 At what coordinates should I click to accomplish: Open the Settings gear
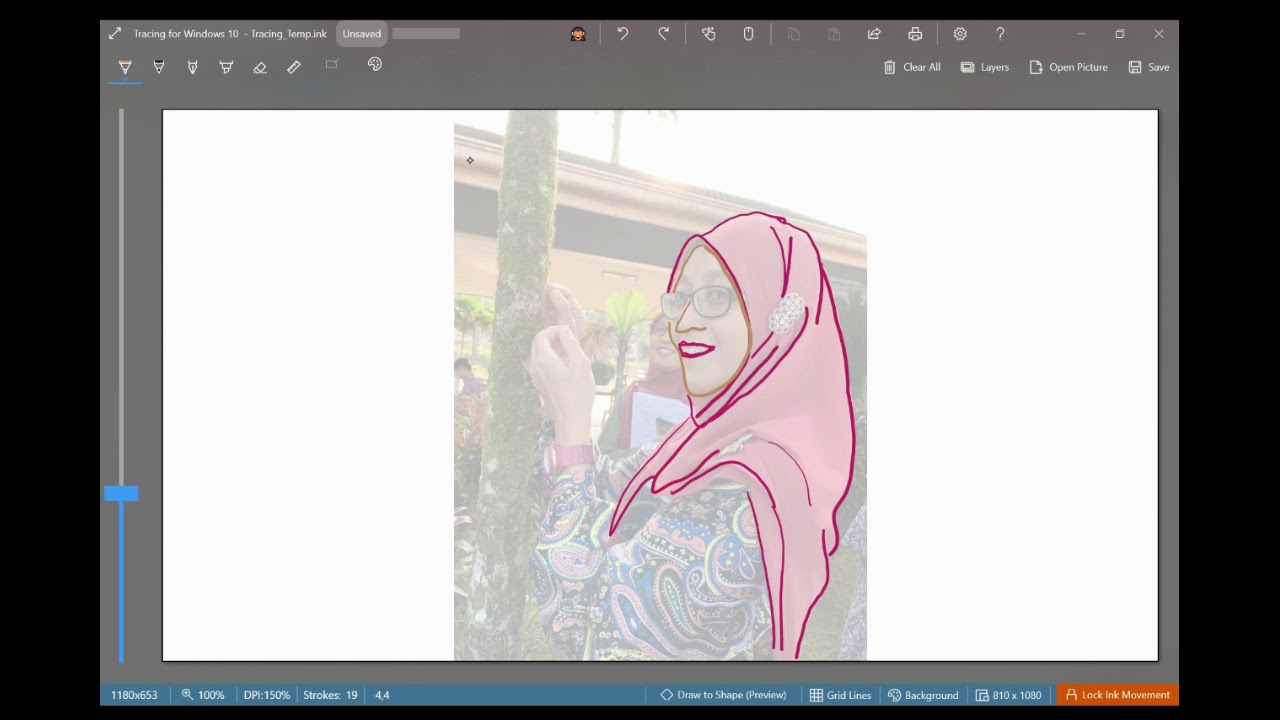(x=960, y=34)
